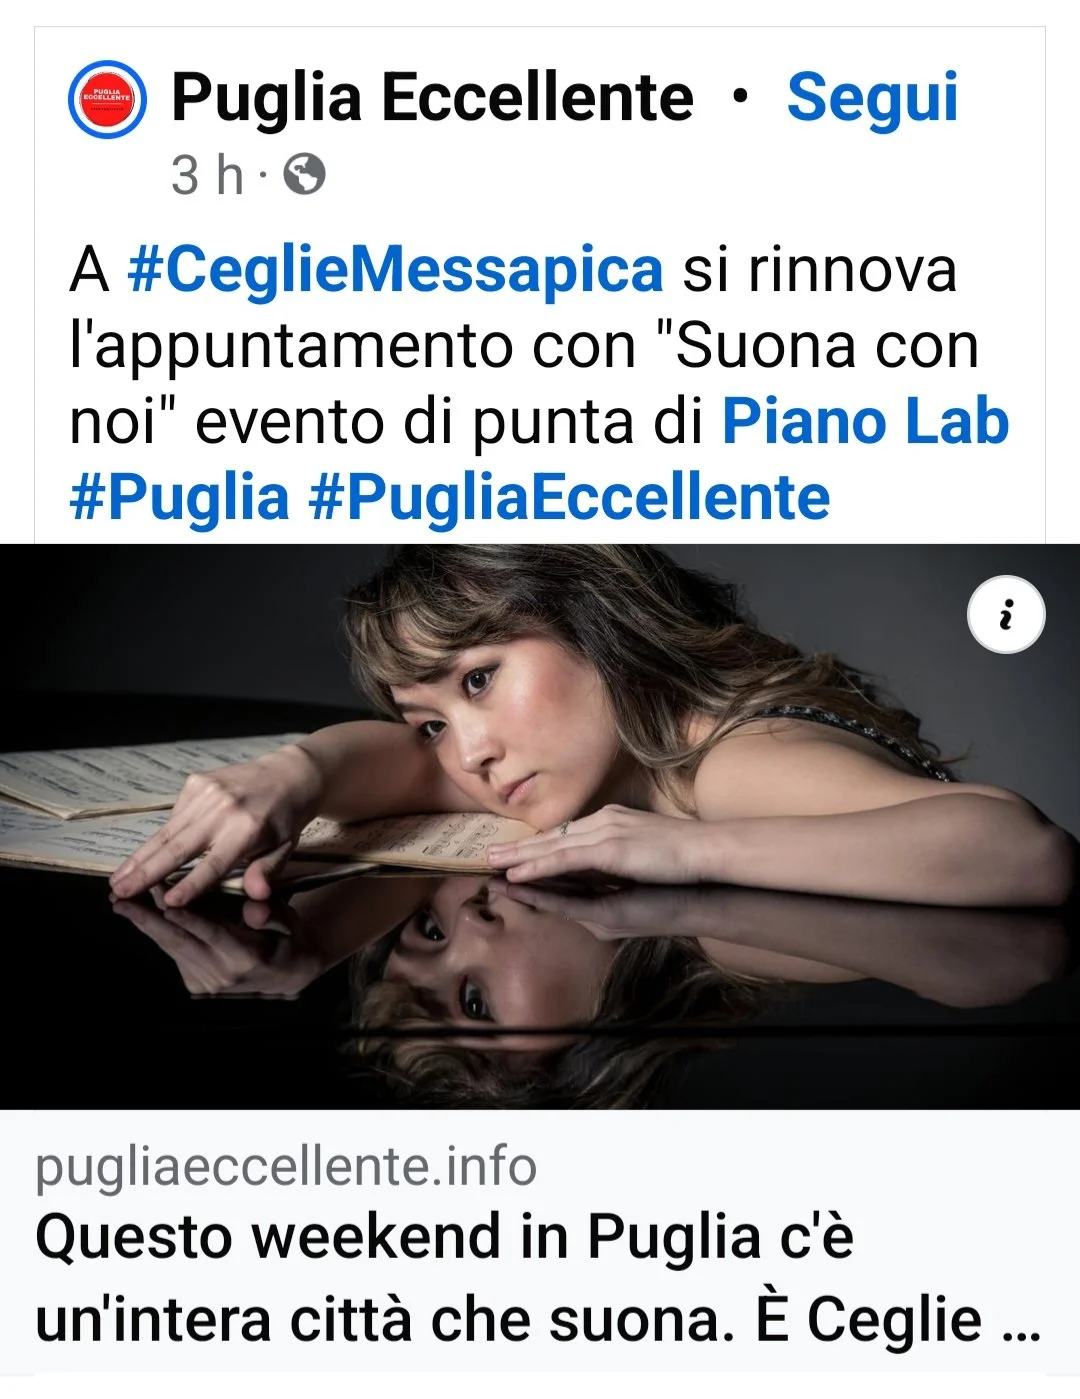Open the article headline Questo weekend in Puglia
1080x1399 pixels.
[x=540, y=1277]
